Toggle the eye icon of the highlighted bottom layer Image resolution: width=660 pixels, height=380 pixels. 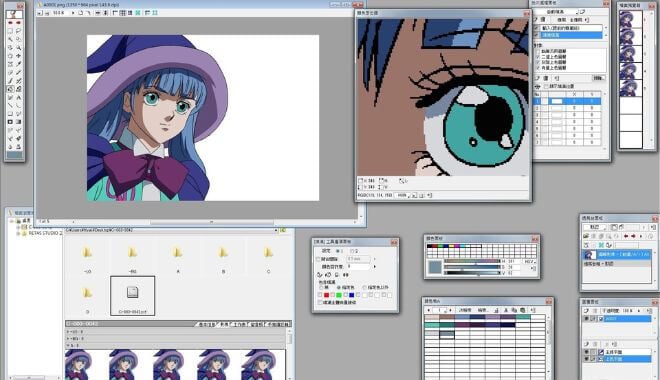586,359
